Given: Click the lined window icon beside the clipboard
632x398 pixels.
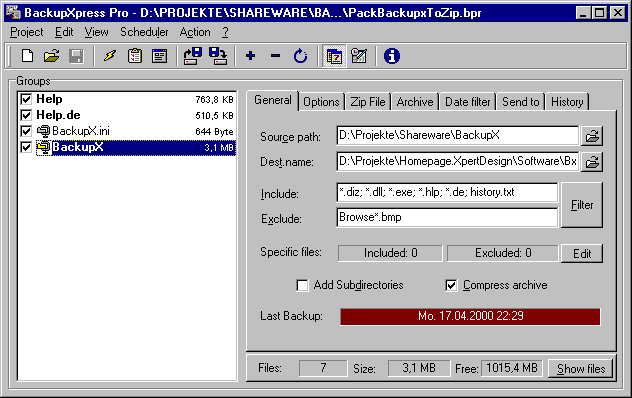Looking at the screenshot, I should (x=160, y=56).
